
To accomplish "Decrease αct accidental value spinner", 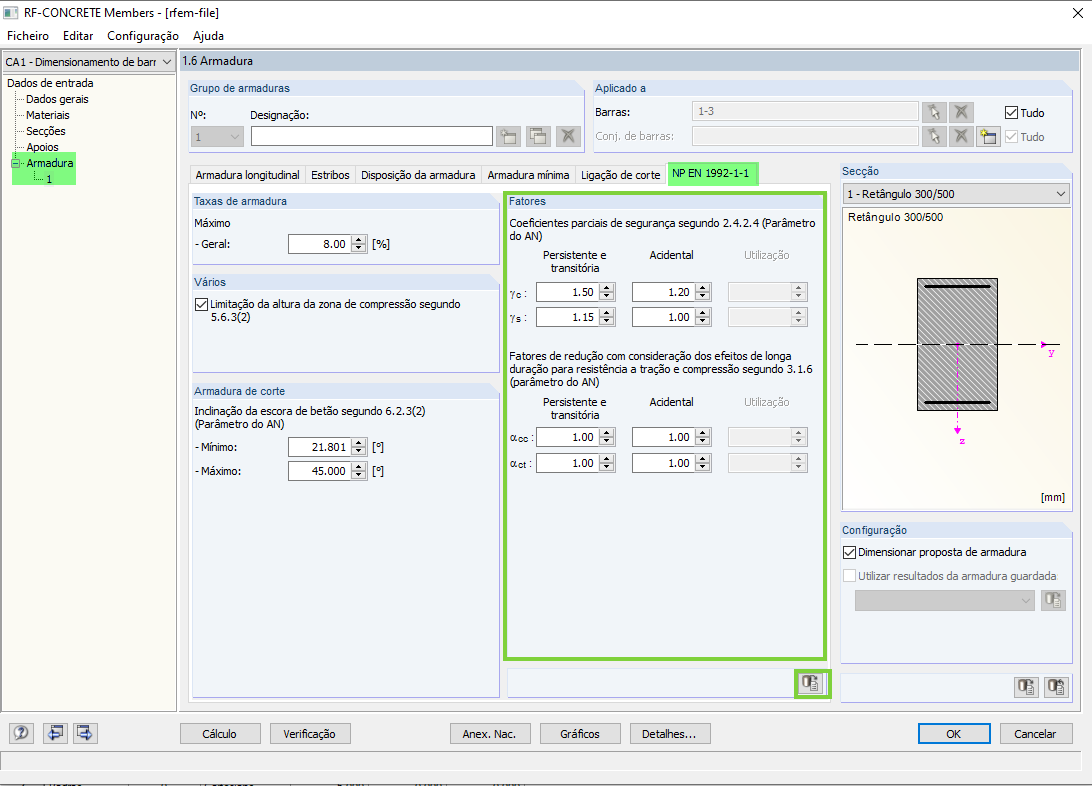I will tap(703, 468).
